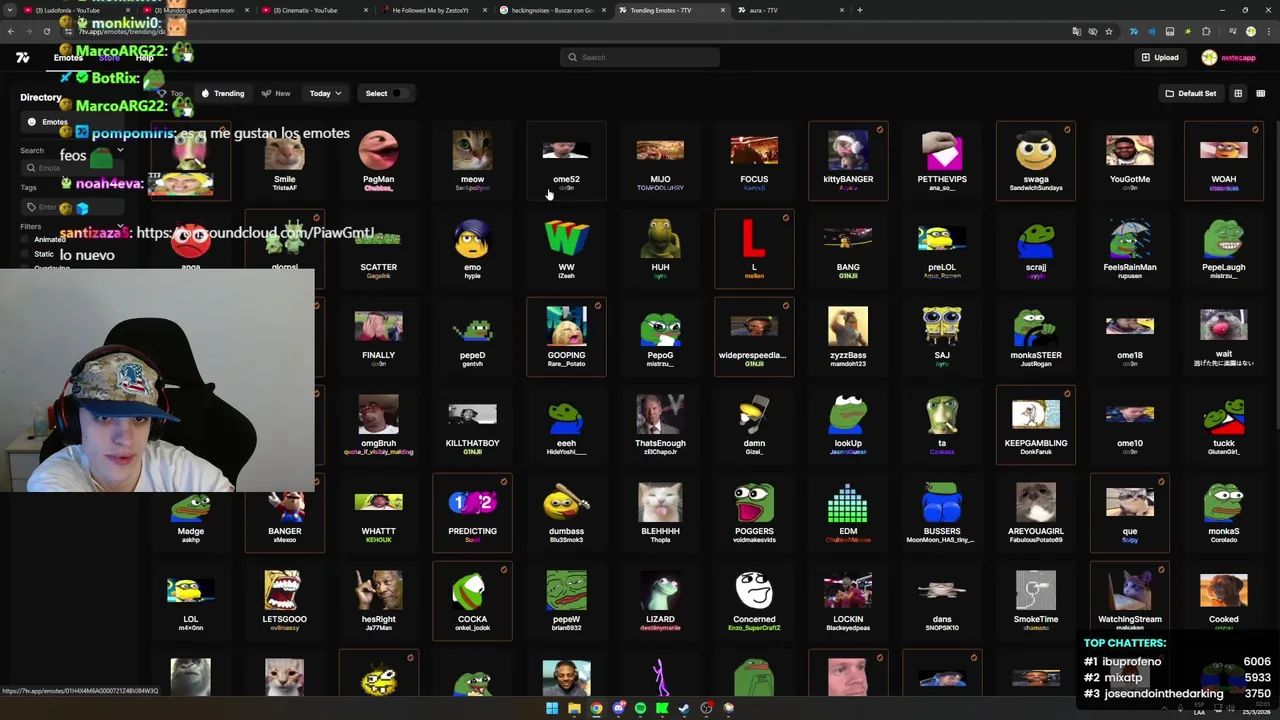Open File Explorer from the taskbar

574,708
